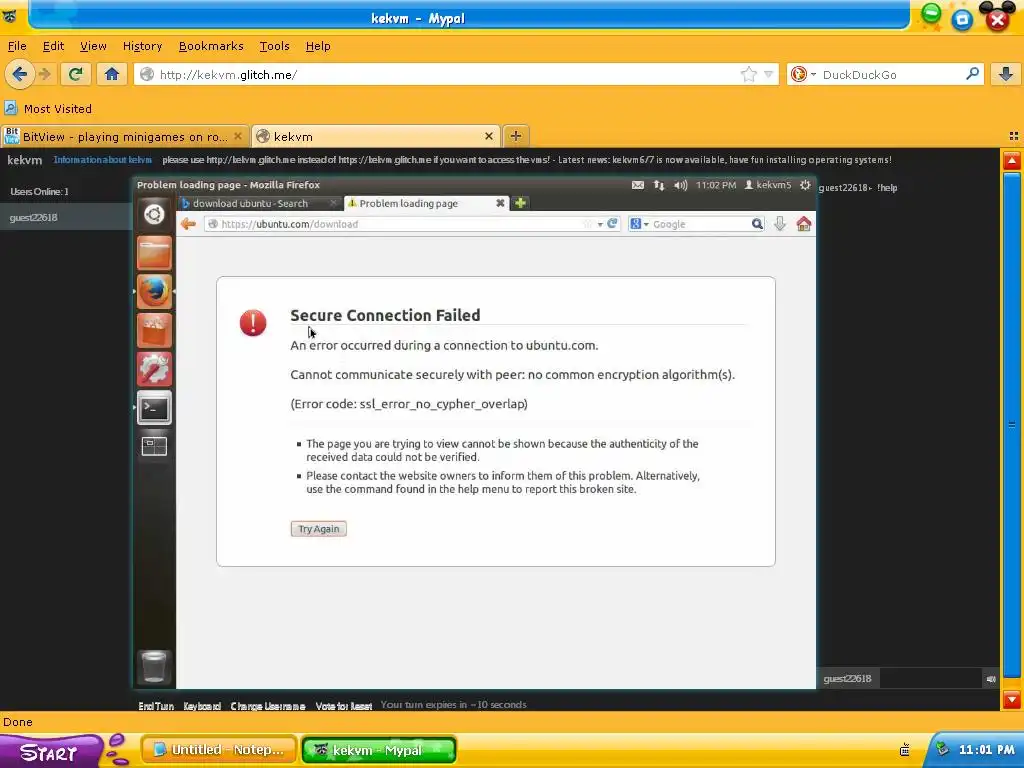Viewport: 1024px width, 768px height.
Task: Open the VM Firefox downloads arrow
Action: point(780,224)
